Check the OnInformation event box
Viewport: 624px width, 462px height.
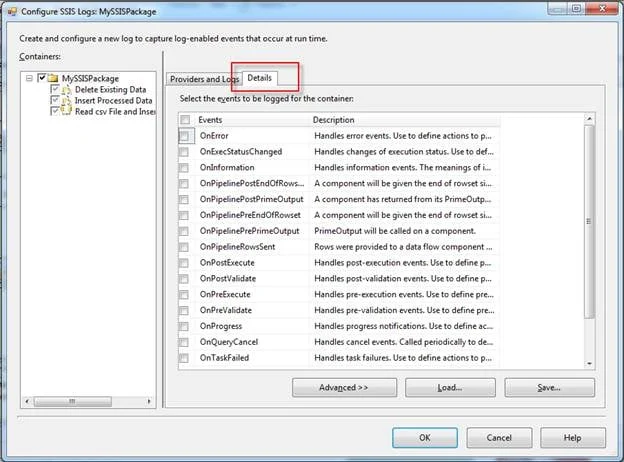184,168
